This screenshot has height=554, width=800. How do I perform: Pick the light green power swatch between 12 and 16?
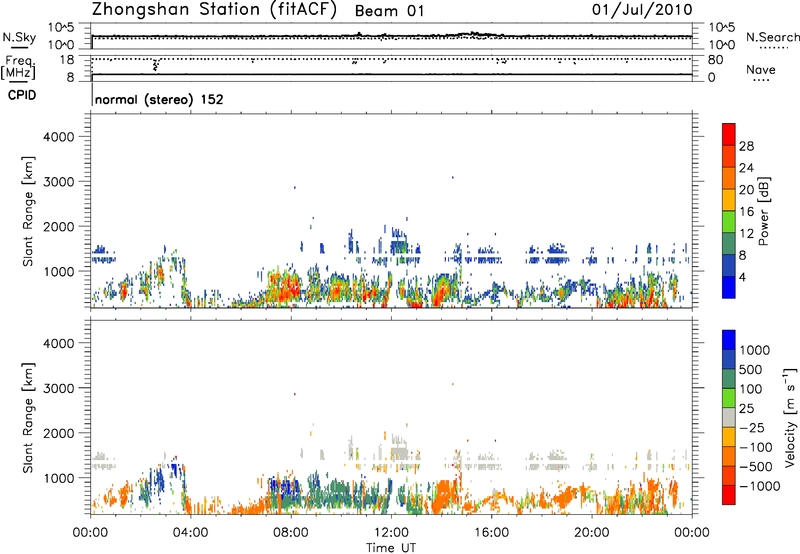[729, 222]
